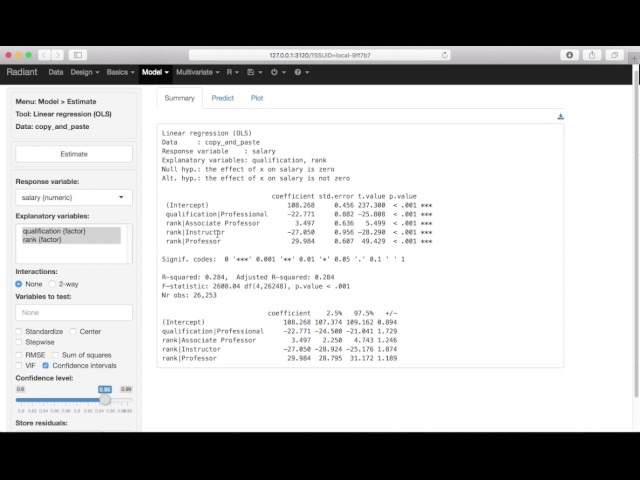Click the 'Nr obs: 26,253' line
The width and height of the screenshot is (640, 480).
tap(189, 295)
